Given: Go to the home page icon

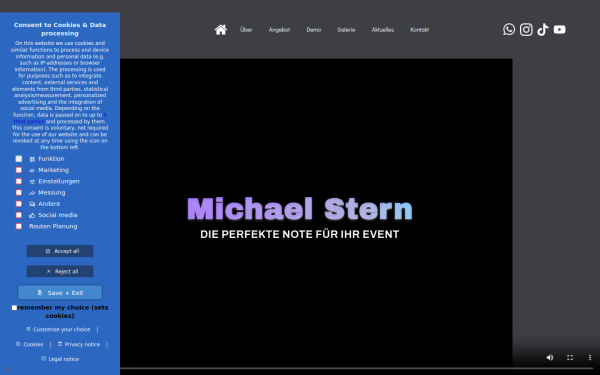Looking at the screenshot, I should (221, 29).
